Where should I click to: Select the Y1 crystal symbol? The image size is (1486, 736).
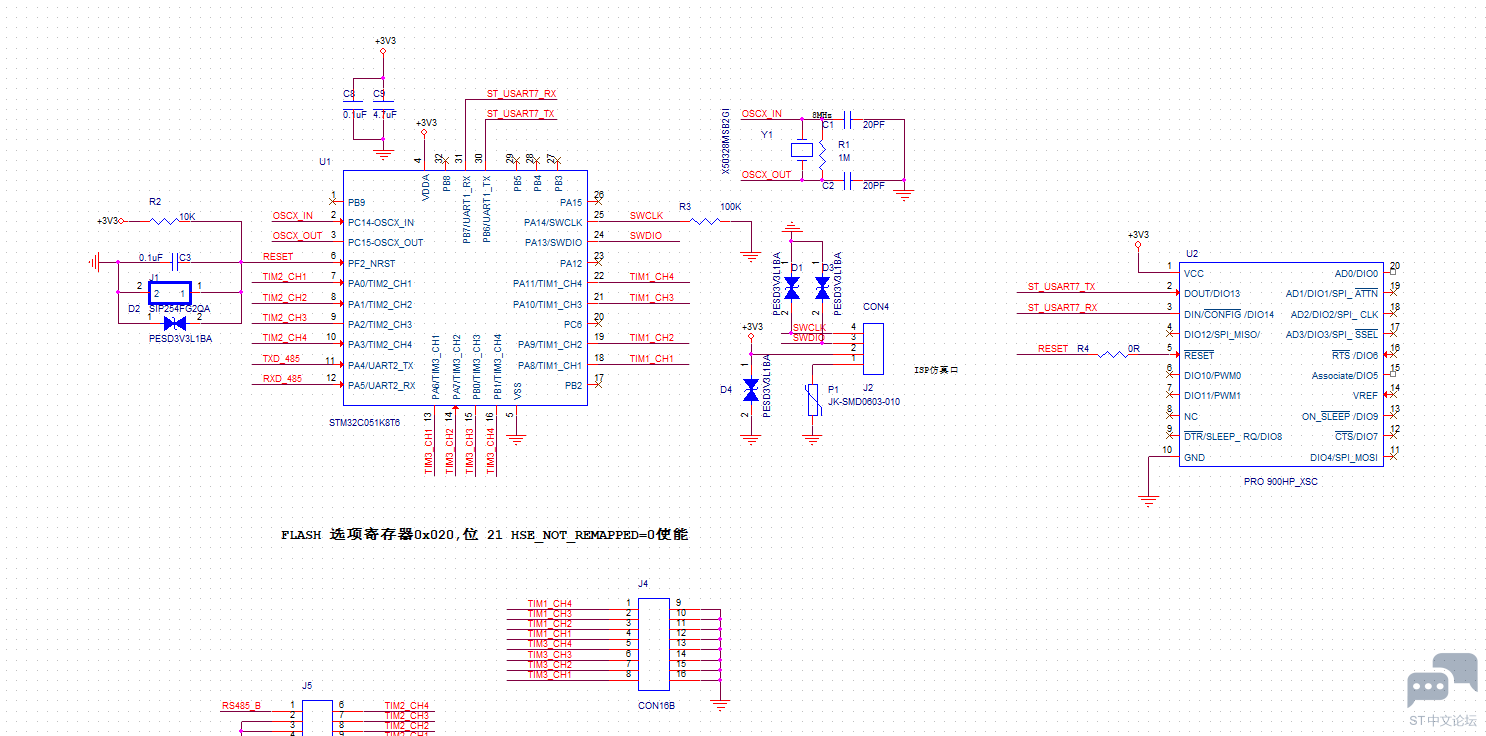point(802,150)
